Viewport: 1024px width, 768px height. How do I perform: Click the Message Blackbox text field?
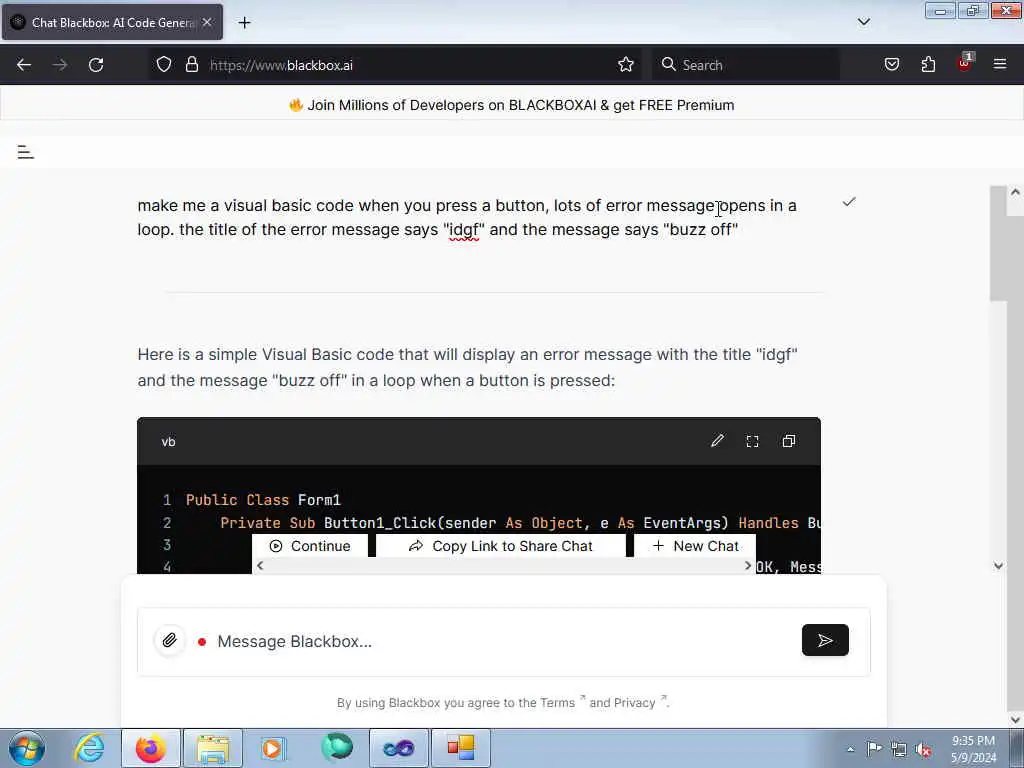(503, 642)
